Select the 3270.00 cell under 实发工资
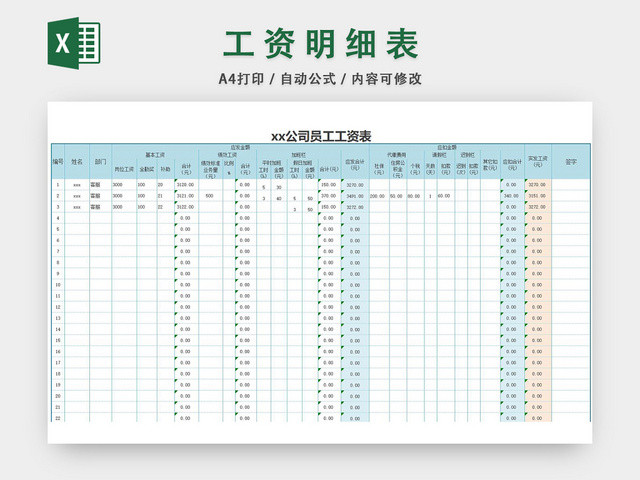640x480 pixels. pyautogui.click(x=538, y=185)
